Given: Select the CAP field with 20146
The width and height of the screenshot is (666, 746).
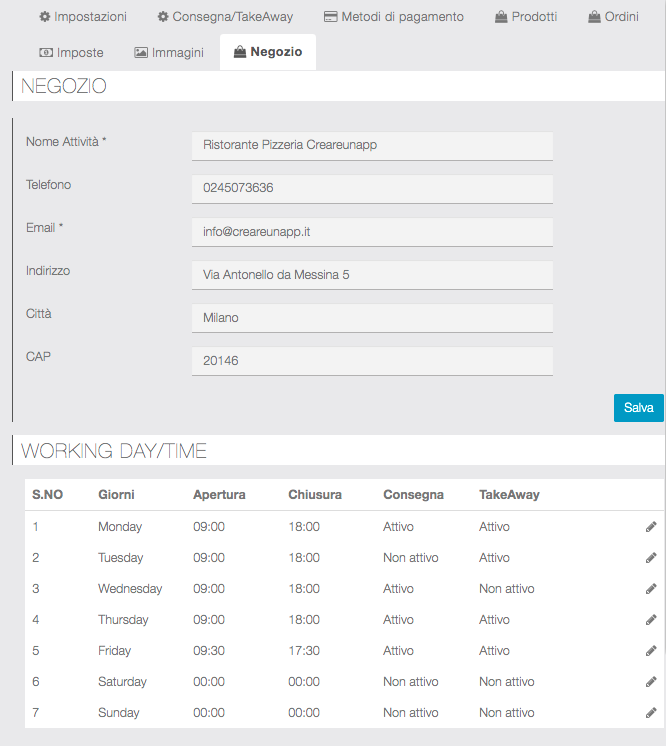Looking at the screenshot, I should [372, 360].
